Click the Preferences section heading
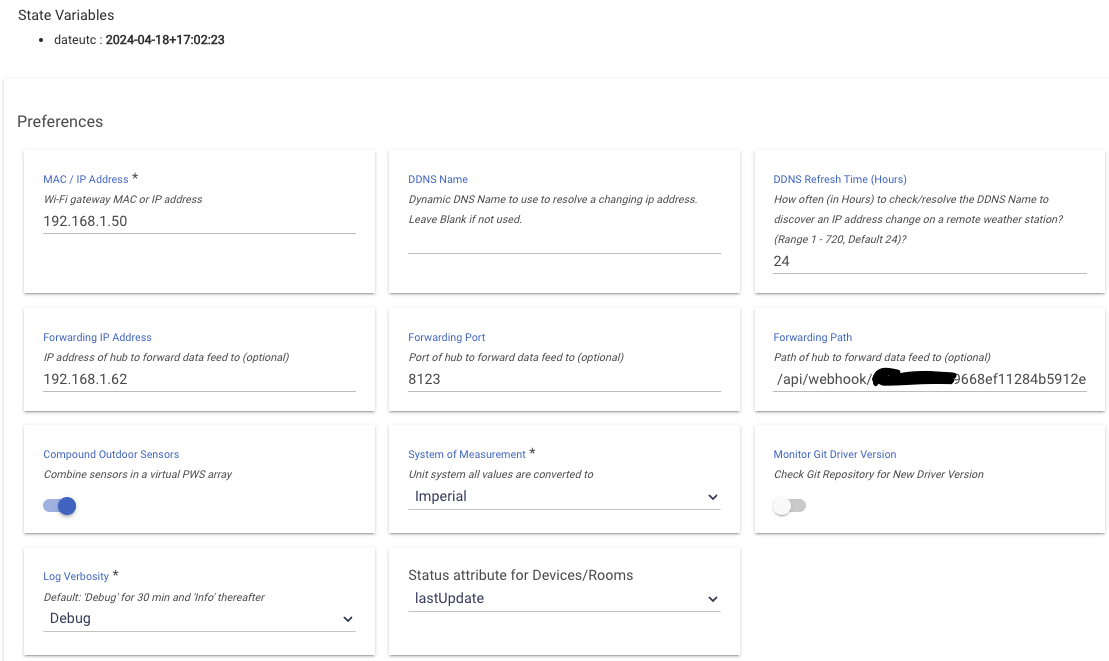Image resolution: width=1109 pixels, height=661 pixels. click(60, 121)
